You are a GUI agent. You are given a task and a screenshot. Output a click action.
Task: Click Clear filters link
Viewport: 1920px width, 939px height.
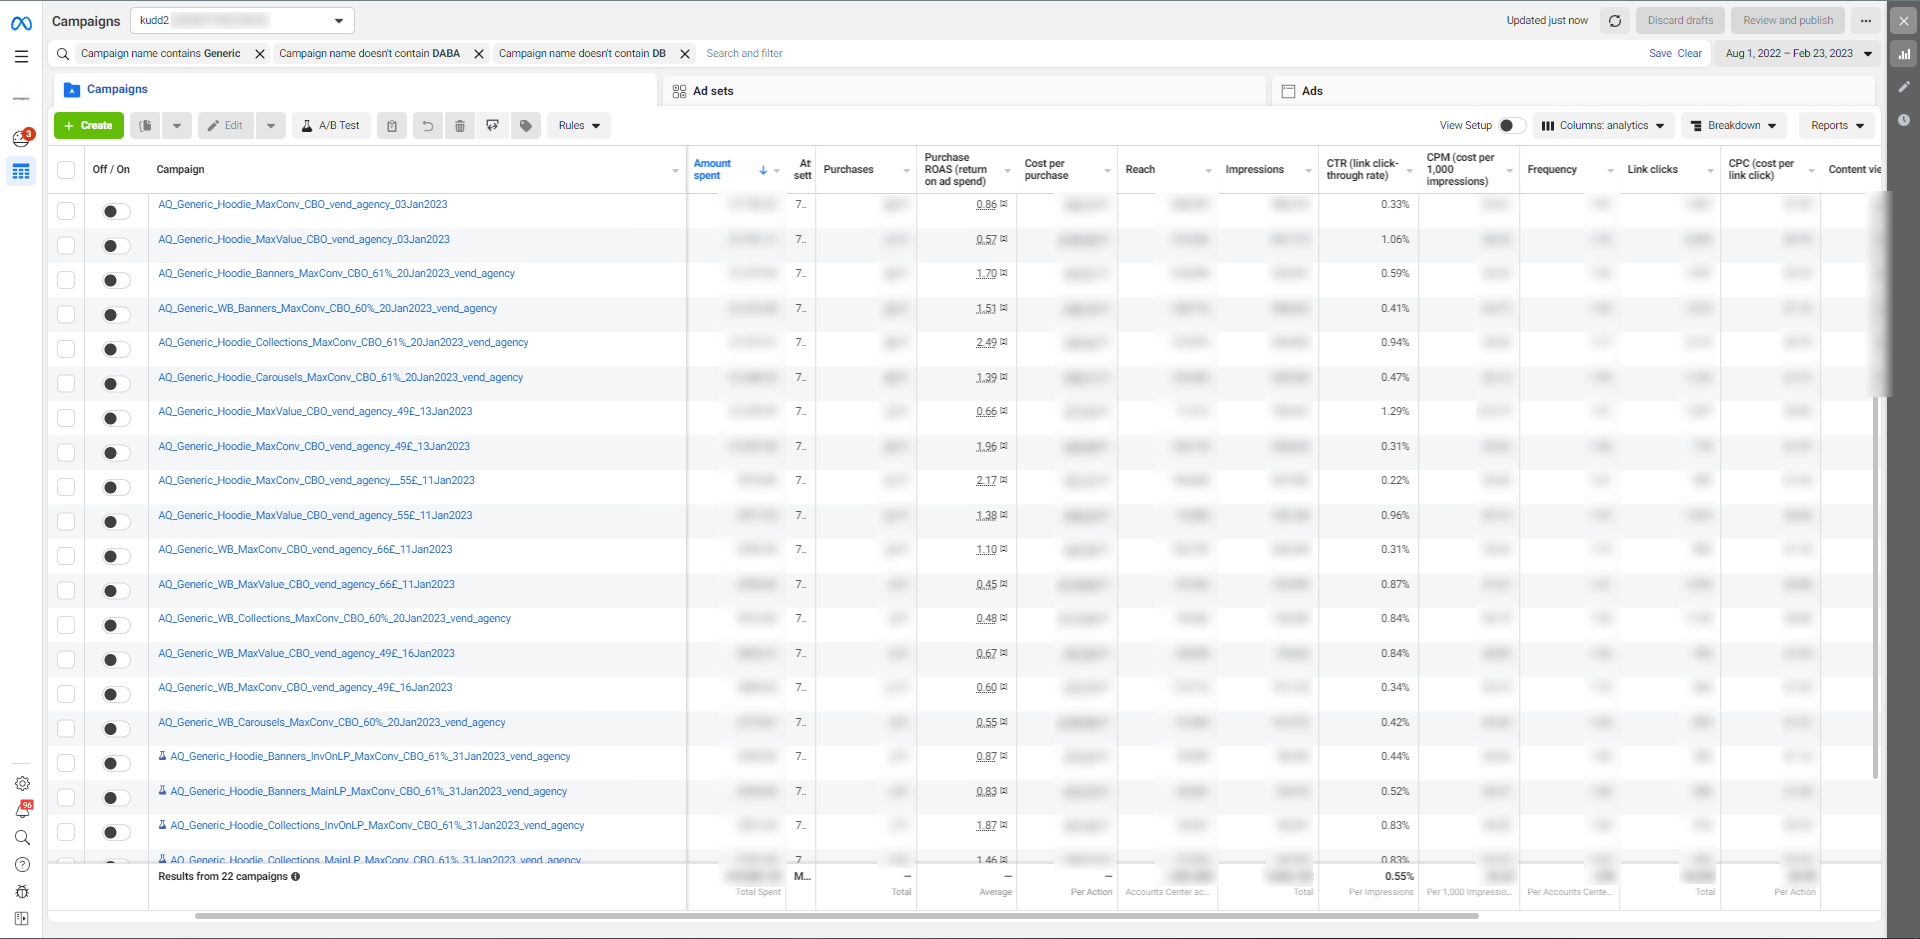click(x=1690, y=54)
